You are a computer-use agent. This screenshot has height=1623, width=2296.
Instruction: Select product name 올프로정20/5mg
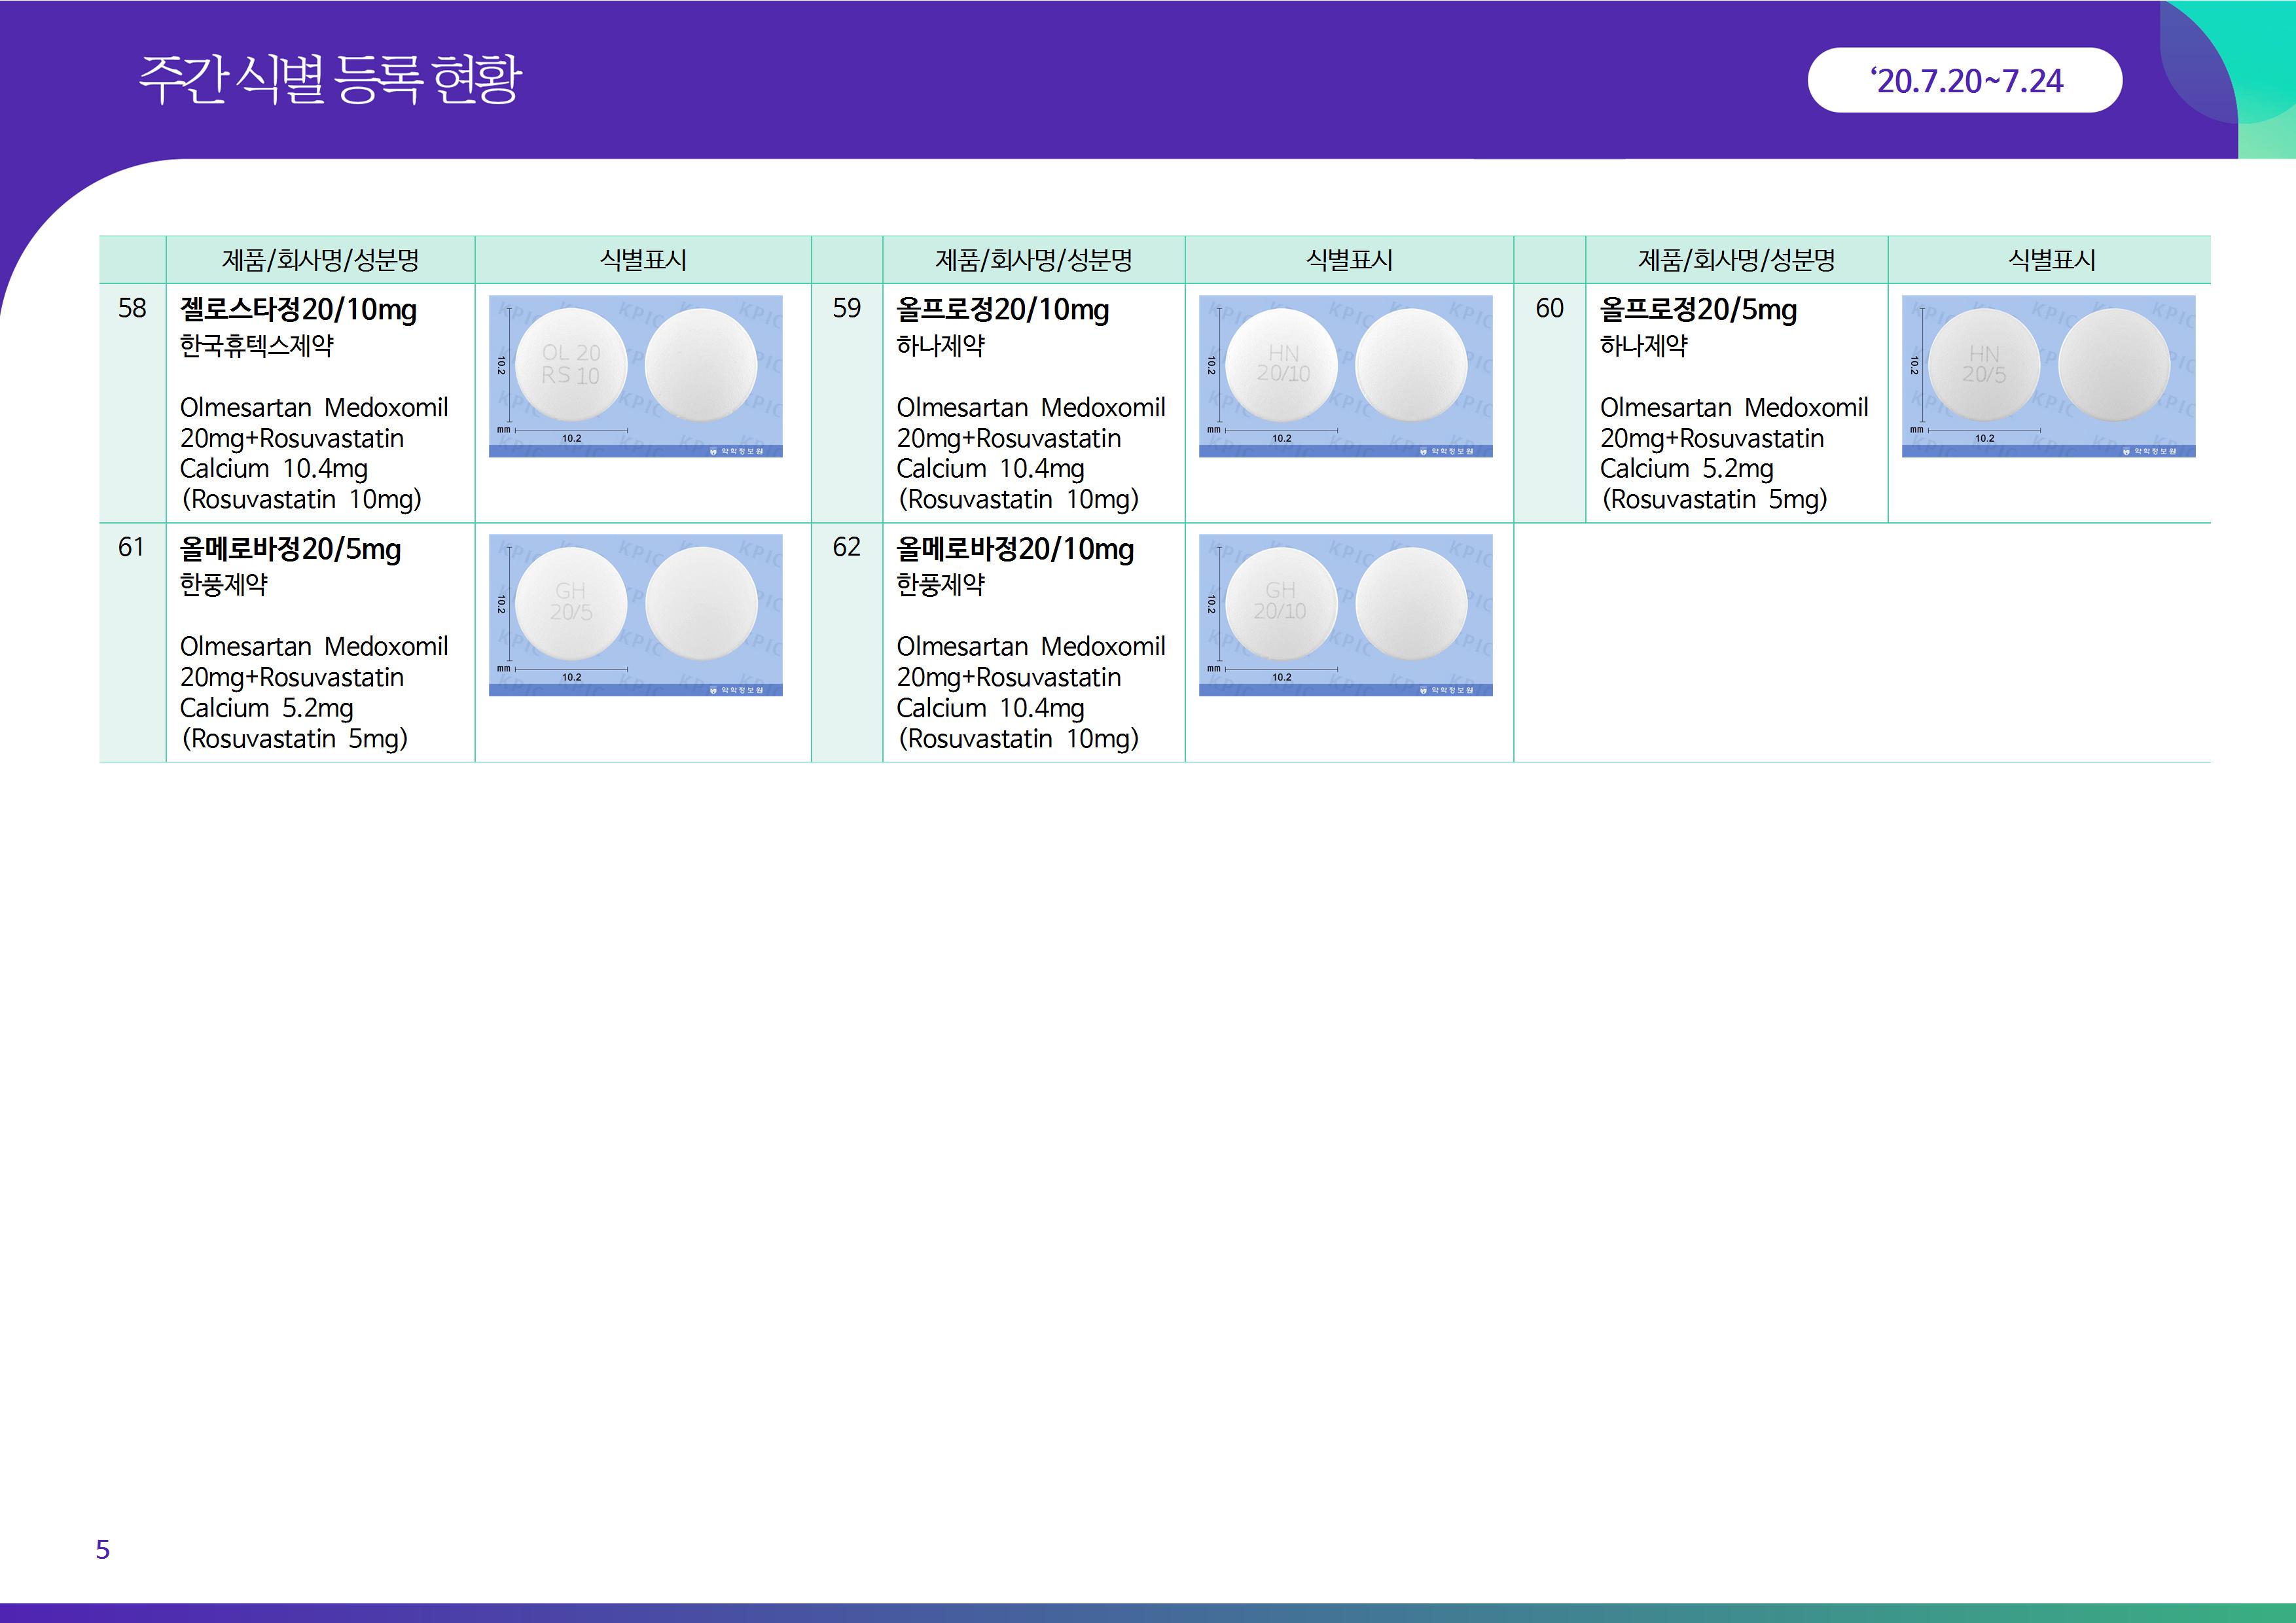[x=1698, y=310]
